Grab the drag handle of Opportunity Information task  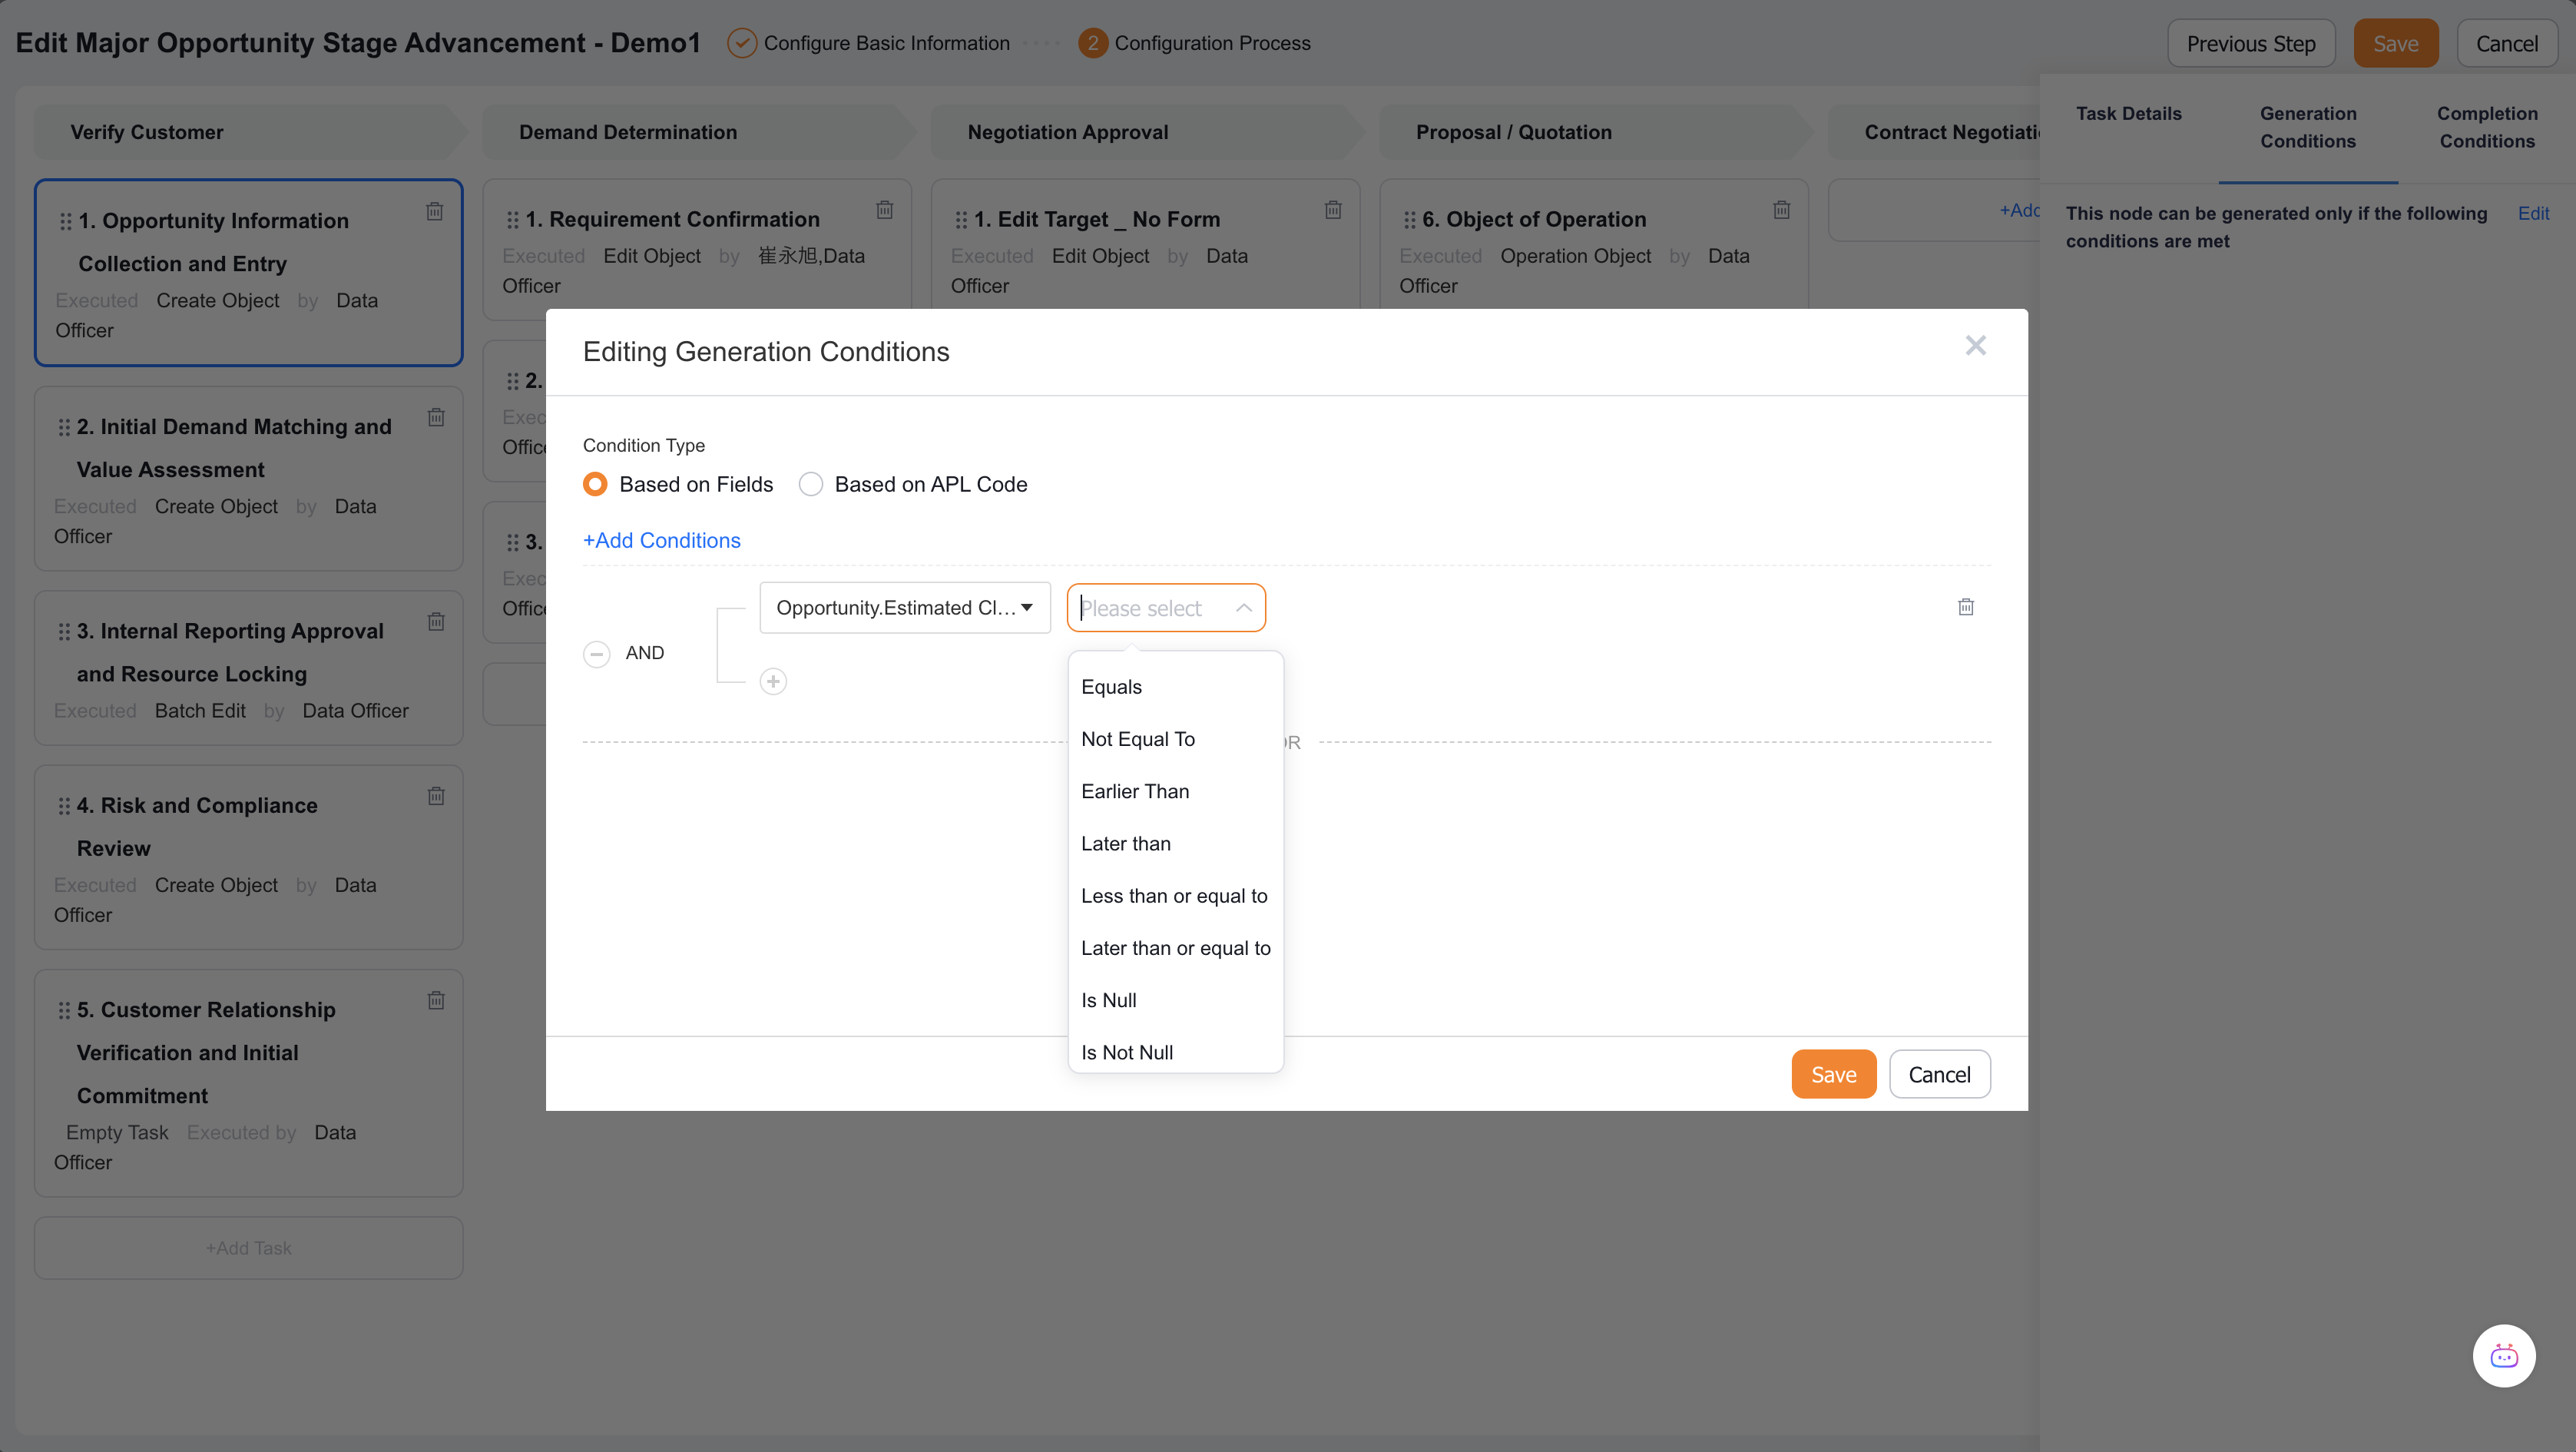pyautogui.click(x=65, y=221)
